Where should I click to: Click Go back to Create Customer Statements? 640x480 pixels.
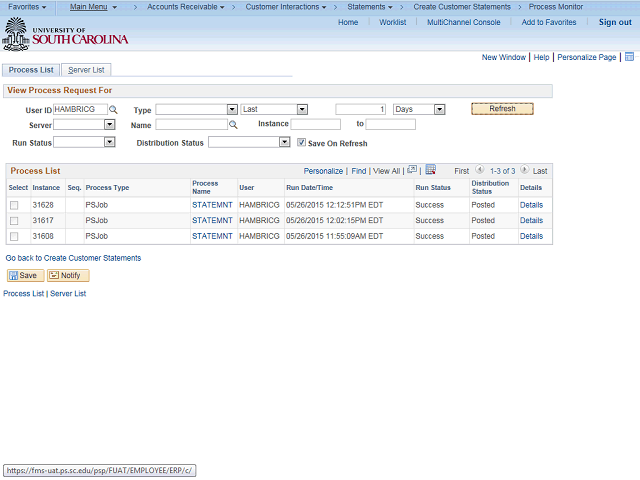click(73, 258)
